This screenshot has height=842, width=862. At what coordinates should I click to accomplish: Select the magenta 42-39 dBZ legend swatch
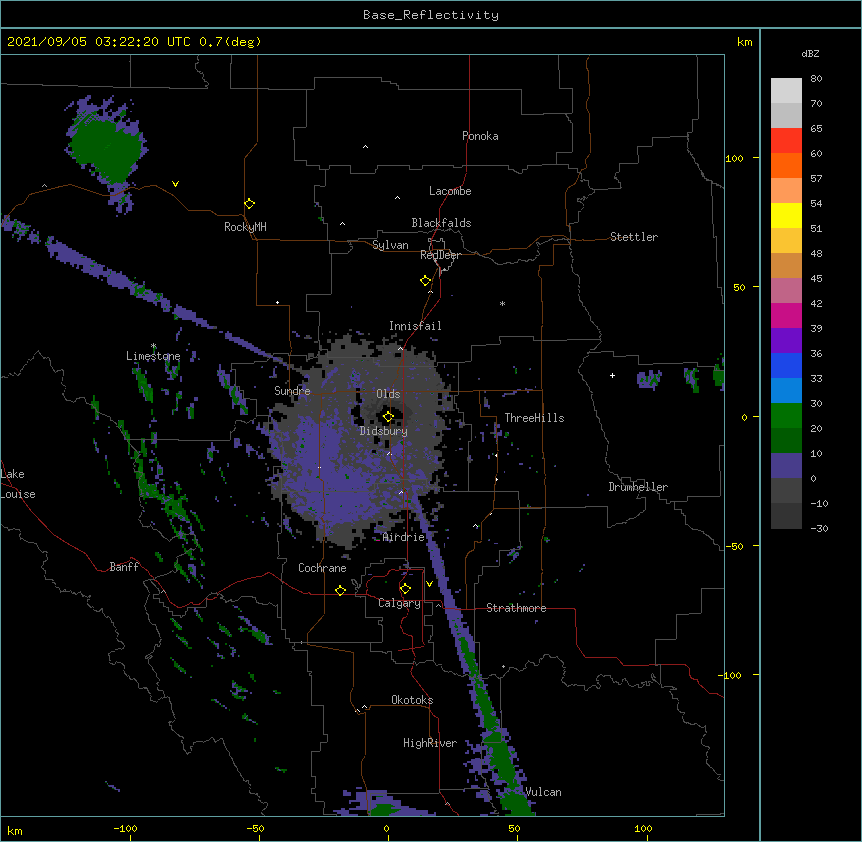786,315
